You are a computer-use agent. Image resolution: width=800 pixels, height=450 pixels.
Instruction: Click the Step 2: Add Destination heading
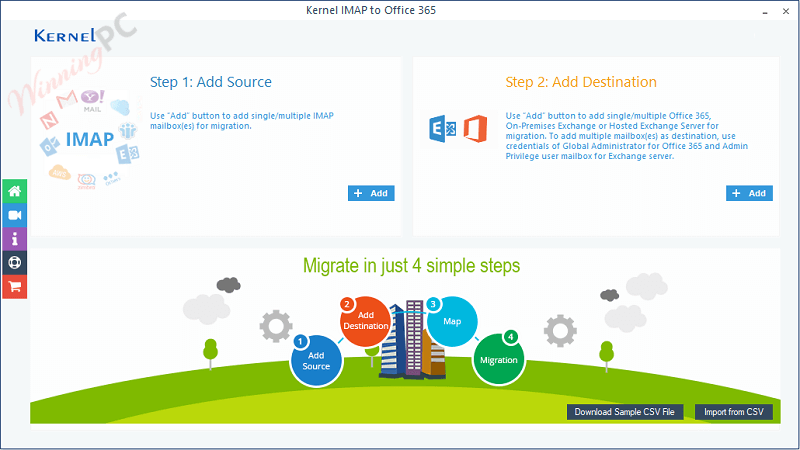pyautogui.click(x=581, y=82)
